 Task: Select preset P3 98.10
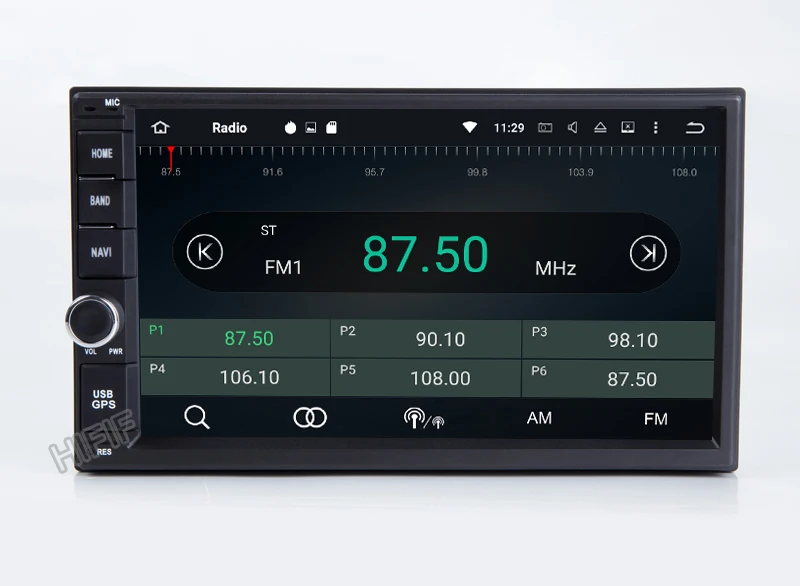tap(618, 340)
